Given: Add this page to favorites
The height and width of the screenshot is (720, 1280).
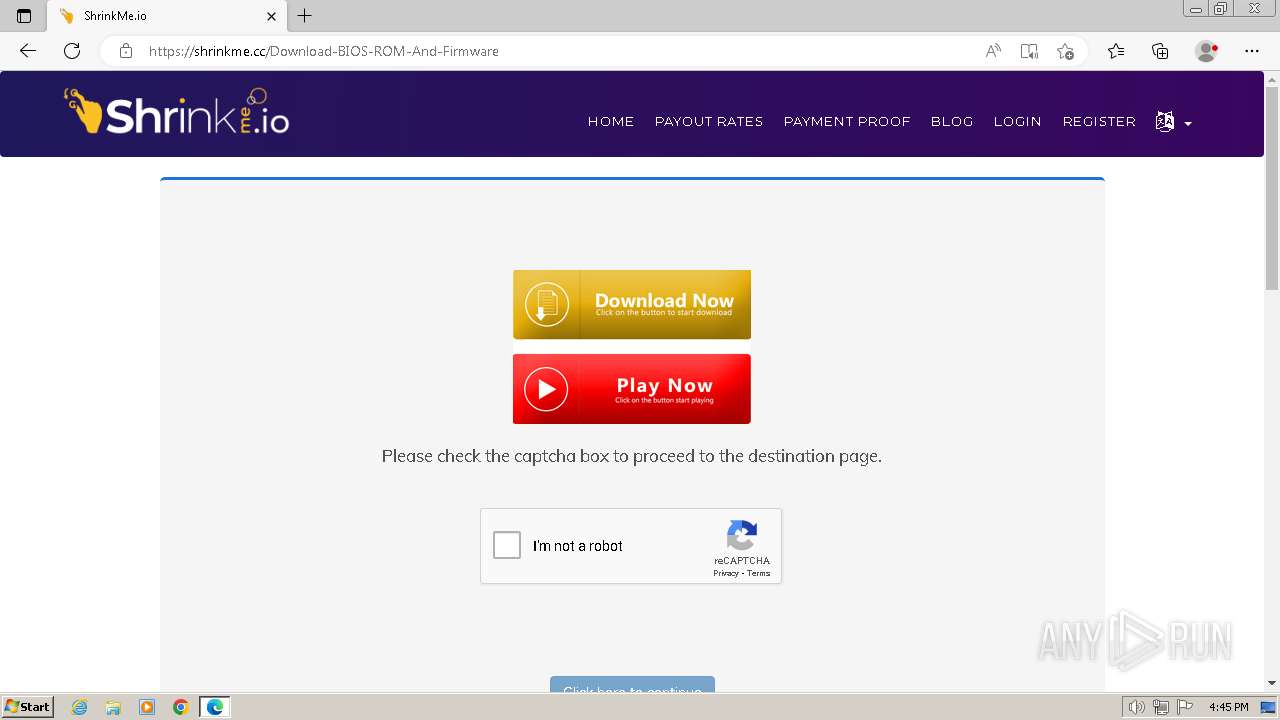Looking at the screenshot, I should pos(1065,51).
